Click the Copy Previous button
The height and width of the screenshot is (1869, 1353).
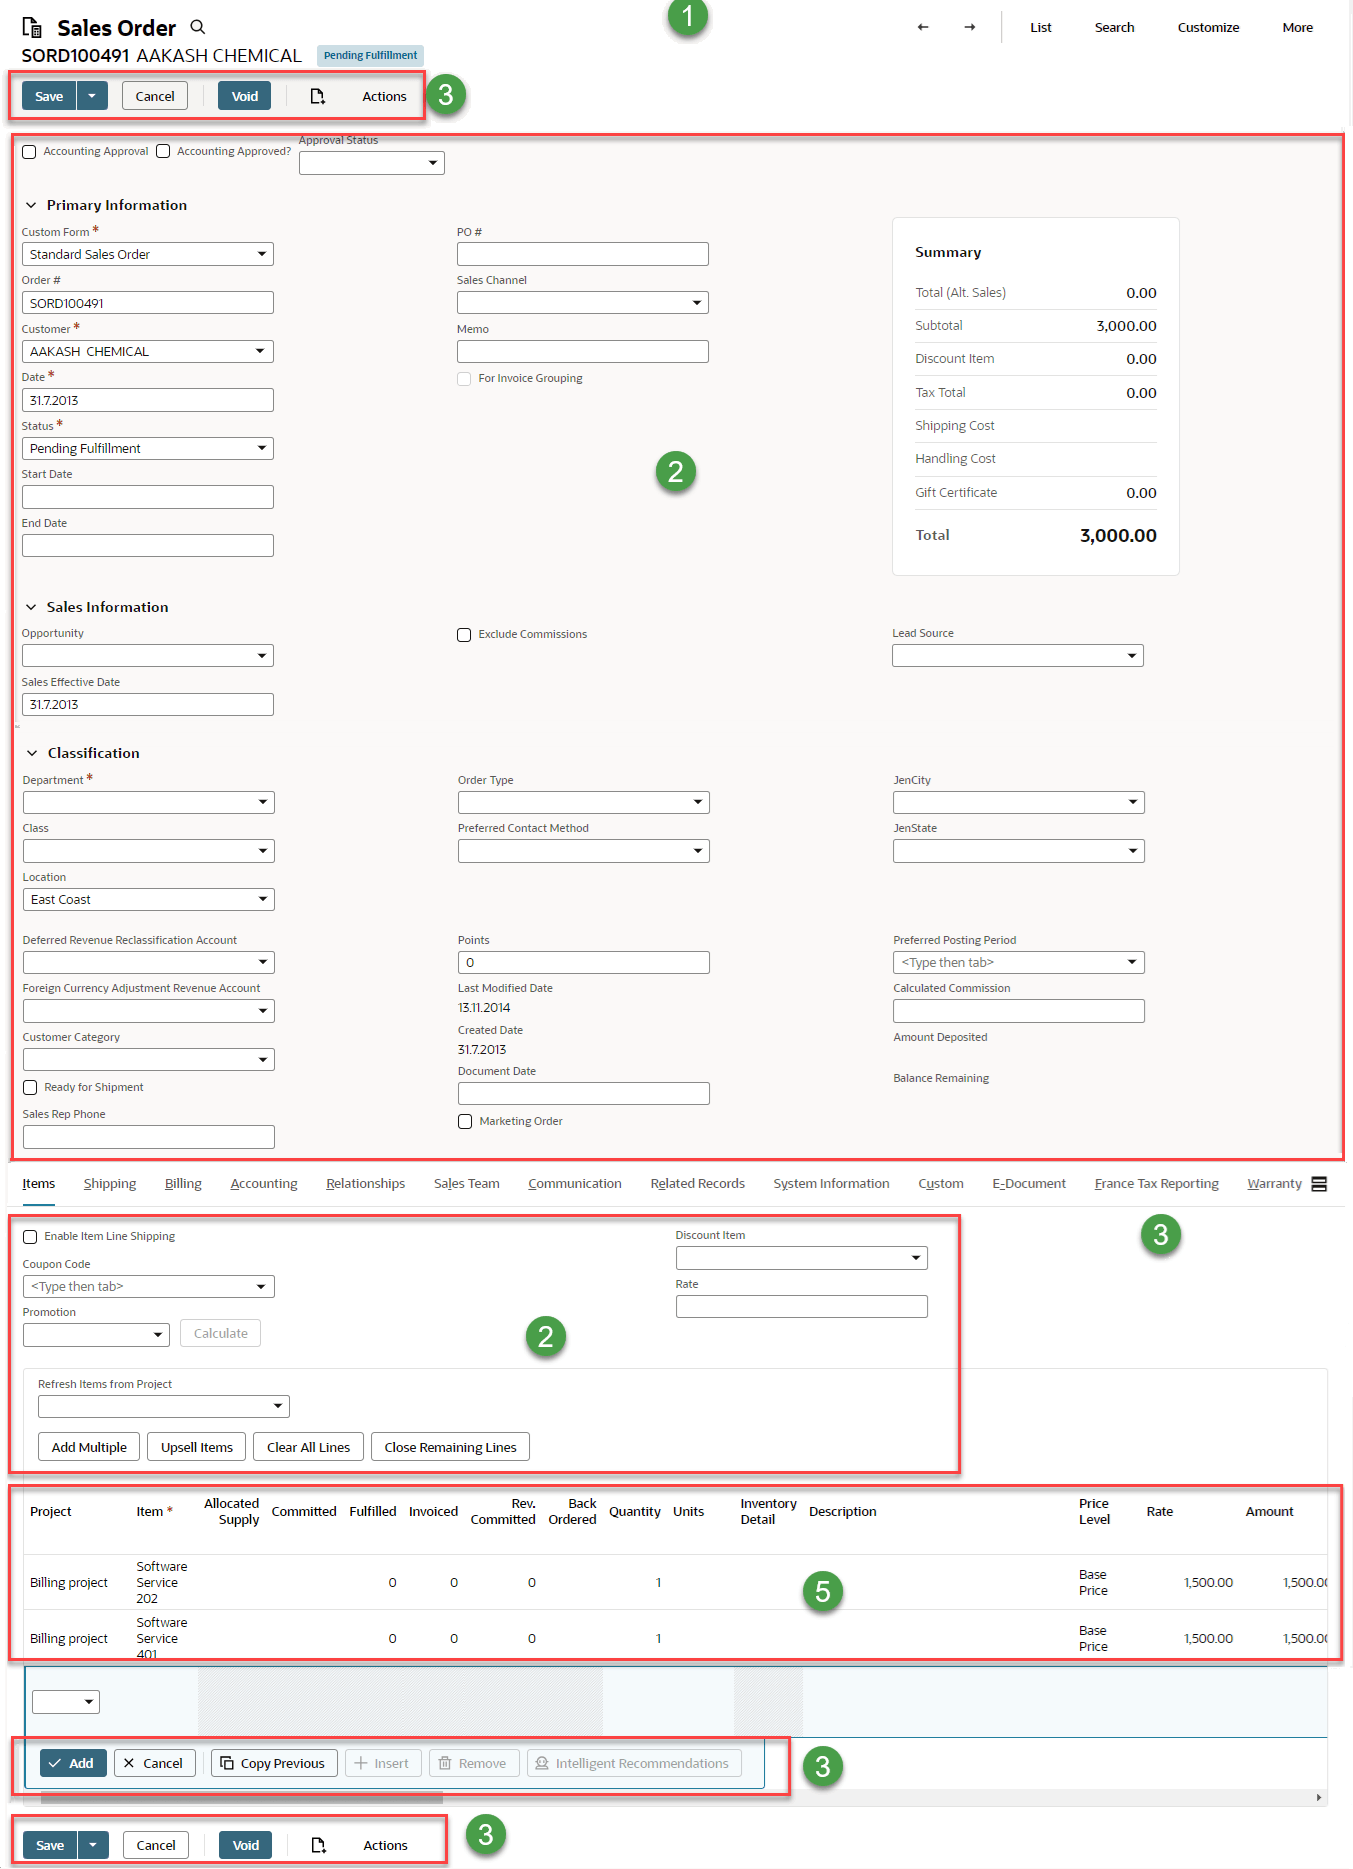pos(274,1763)
